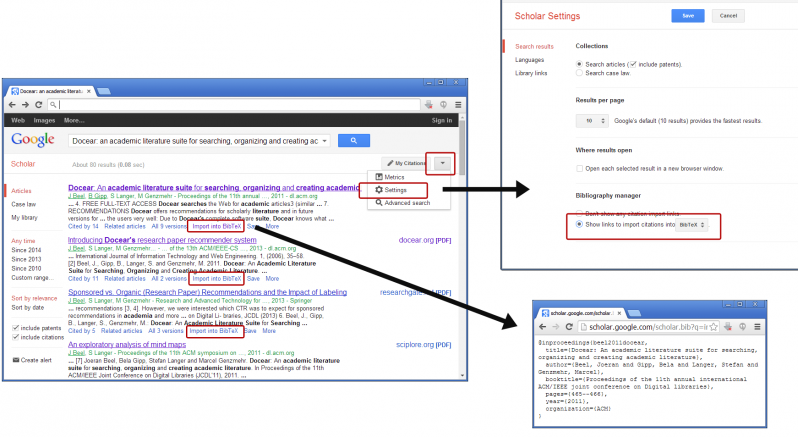Open the More... menu in Google bar
Screen dimensions: 798x437
click(x=74, y=121)
